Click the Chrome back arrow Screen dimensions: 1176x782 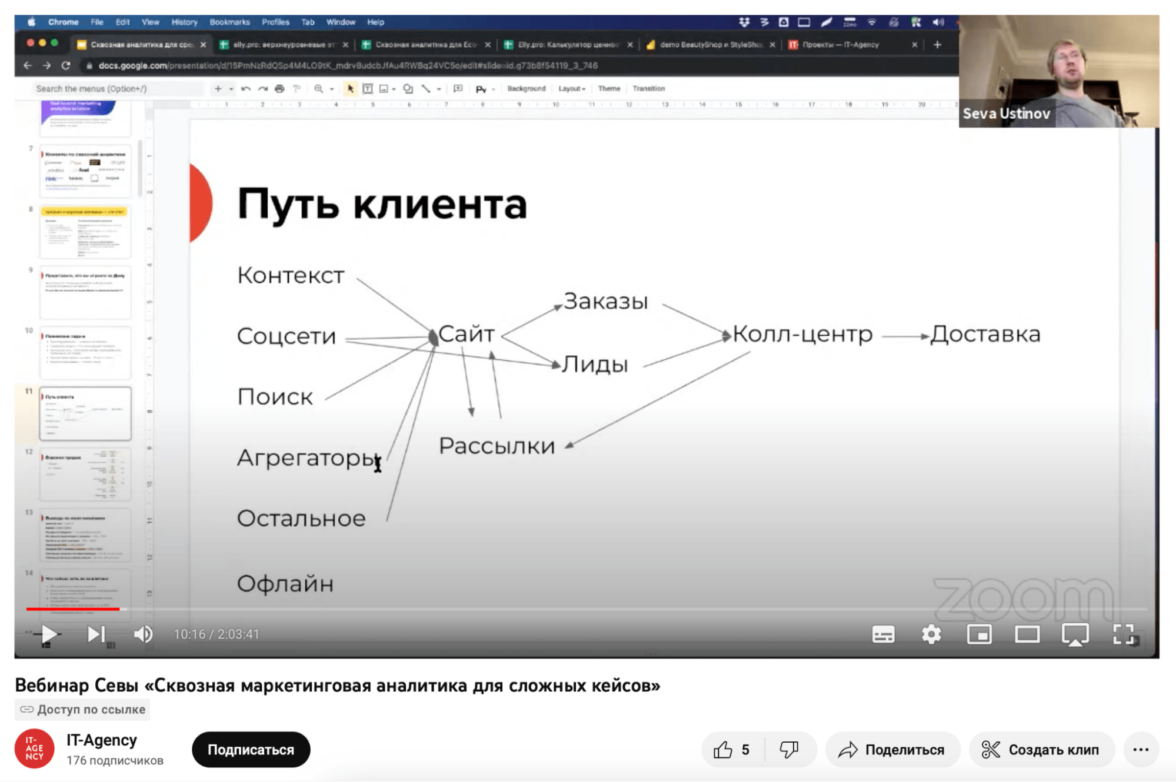[x=28, y=66]
